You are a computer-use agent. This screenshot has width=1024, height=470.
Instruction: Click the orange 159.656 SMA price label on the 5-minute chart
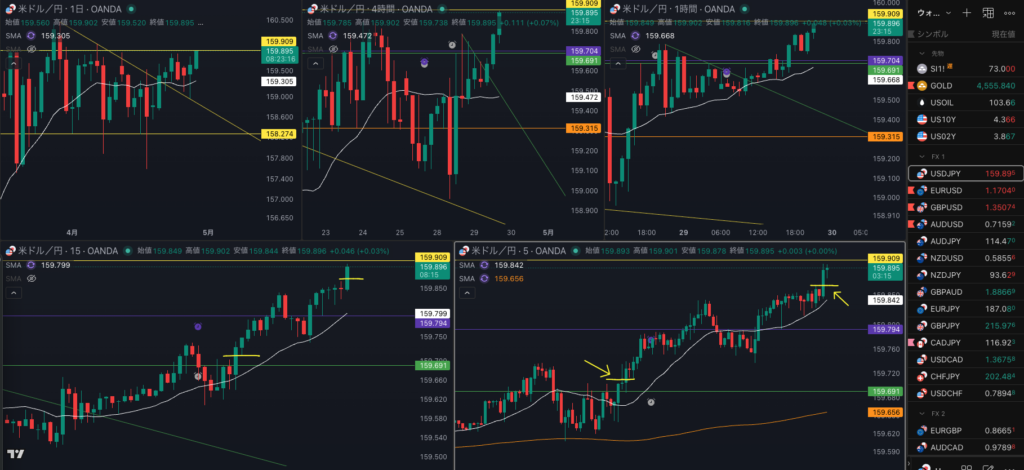click(883, 412)
